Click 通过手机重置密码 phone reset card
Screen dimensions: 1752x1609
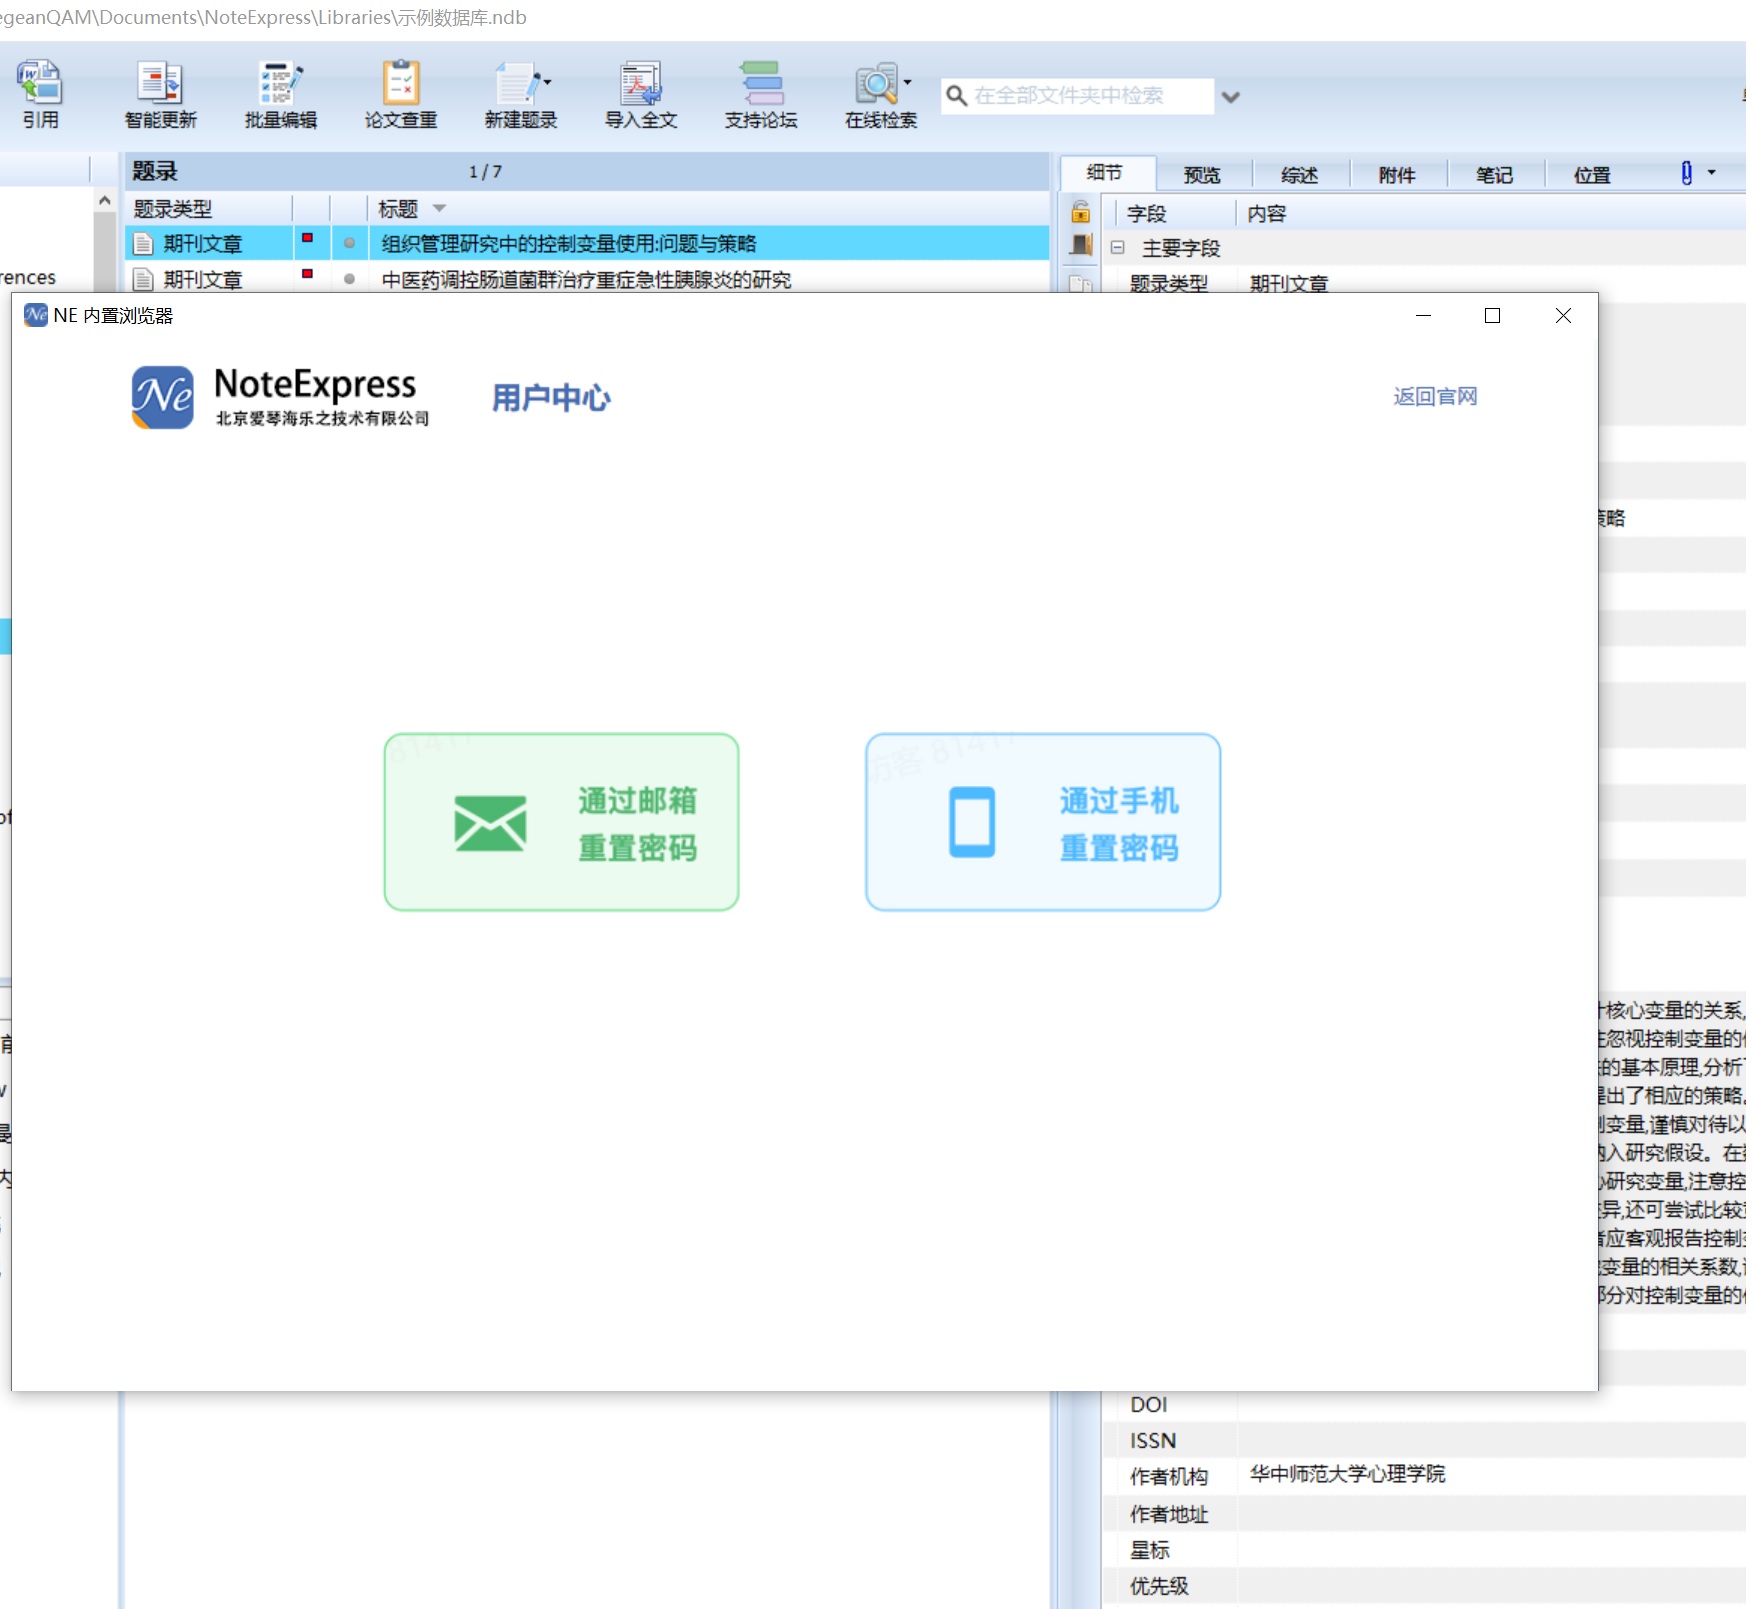coord(1043,822)
